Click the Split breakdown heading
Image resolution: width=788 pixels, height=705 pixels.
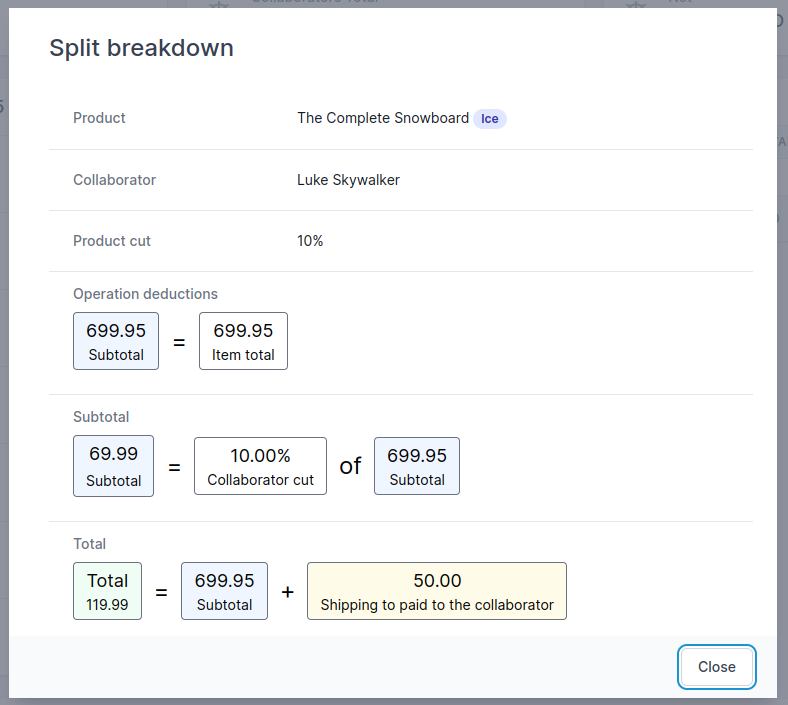click(141, 48)
